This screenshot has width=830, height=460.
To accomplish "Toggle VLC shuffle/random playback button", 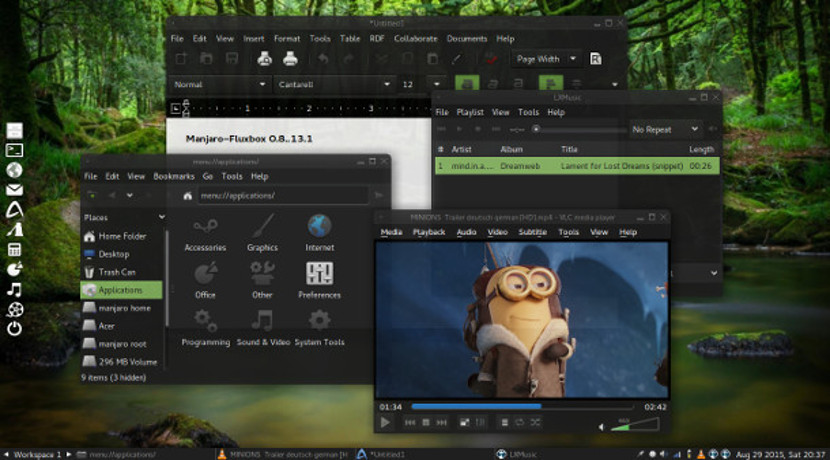I will click(535, 423).
